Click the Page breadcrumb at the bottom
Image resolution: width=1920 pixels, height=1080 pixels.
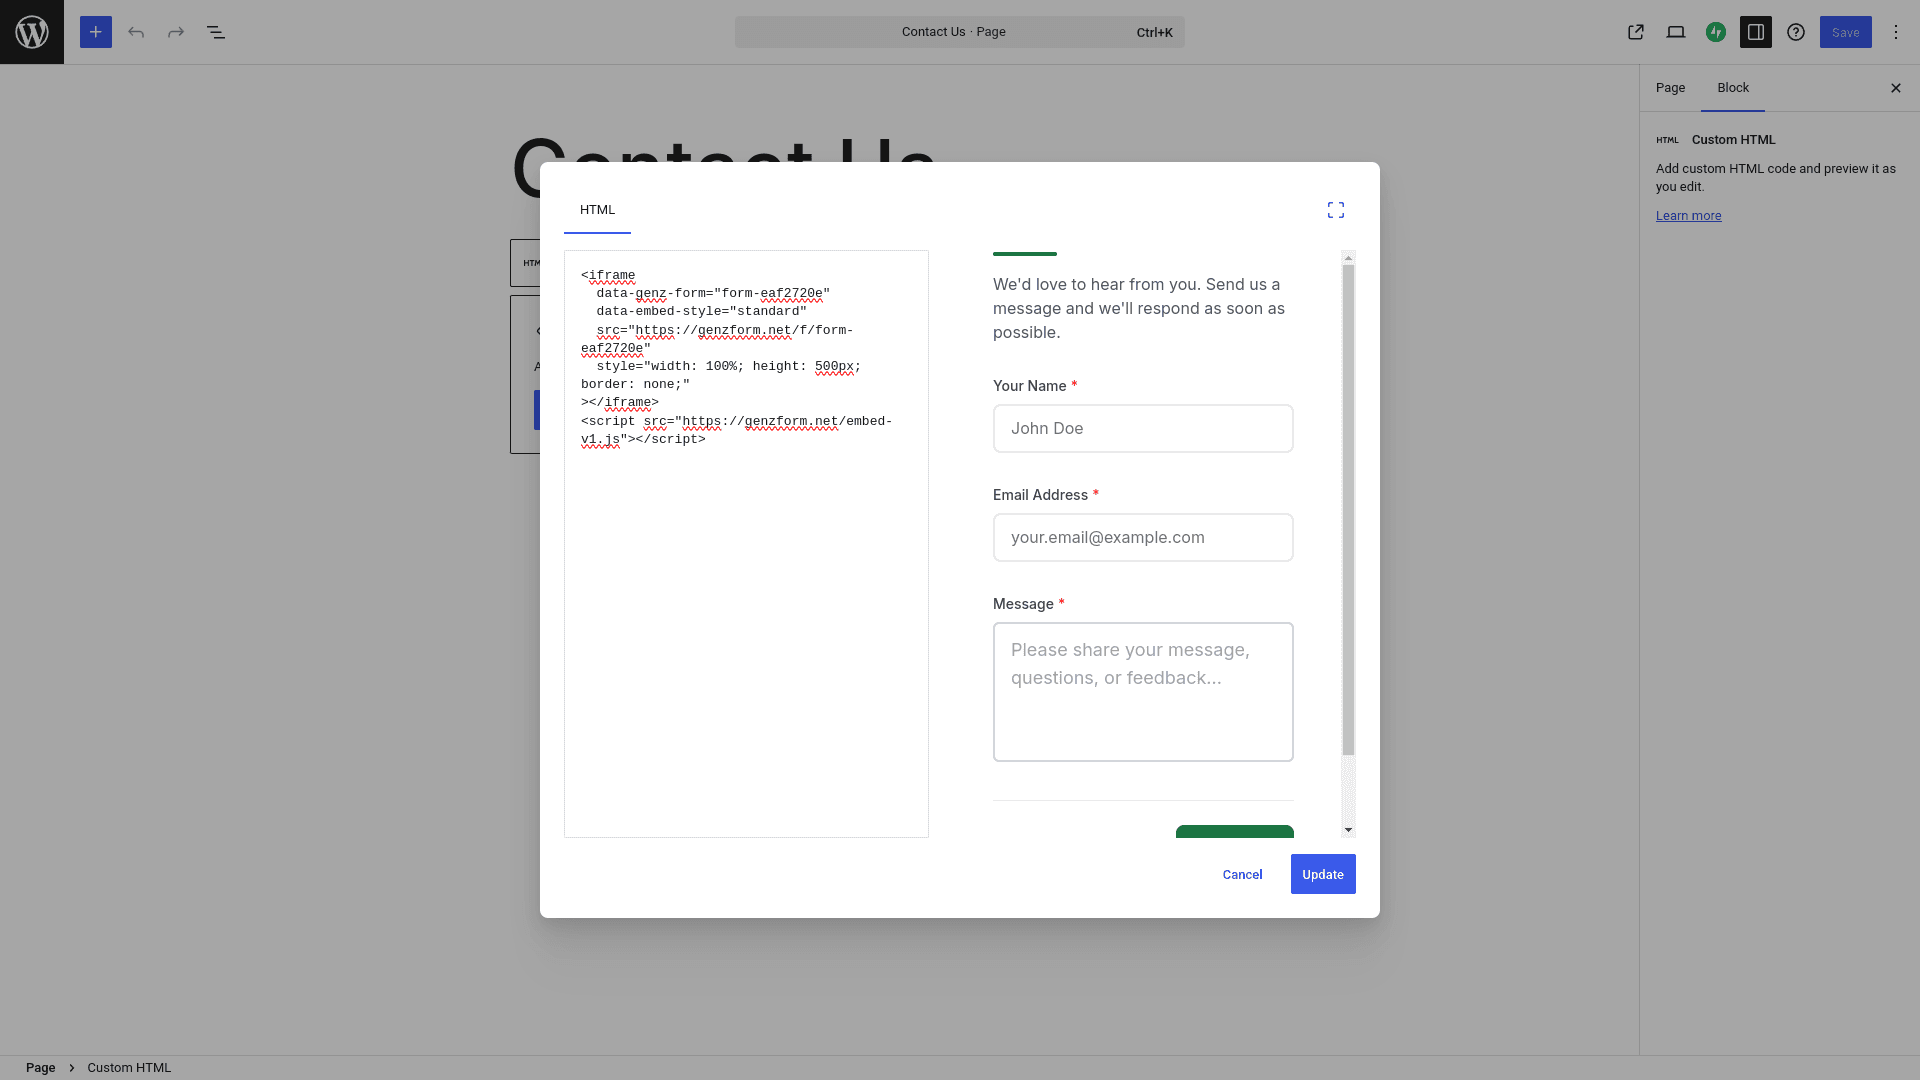point(40,1067)
